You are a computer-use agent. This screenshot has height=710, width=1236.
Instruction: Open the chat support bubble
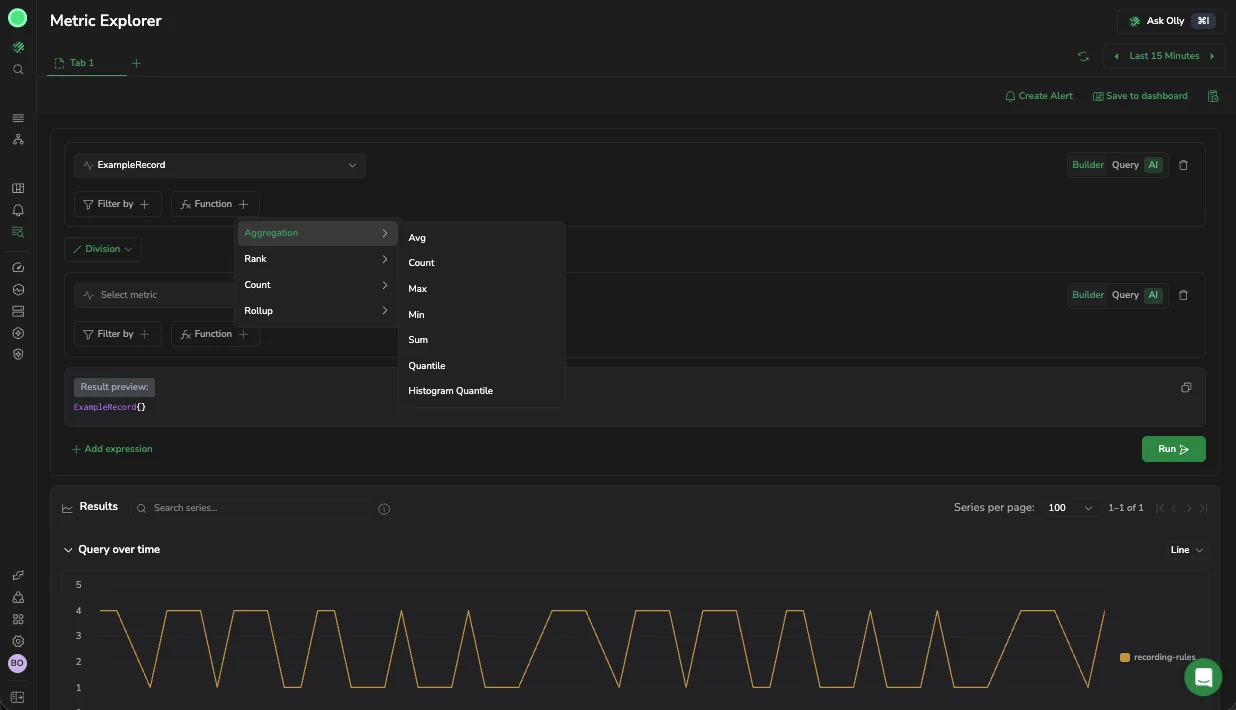tap(1203, 677)
